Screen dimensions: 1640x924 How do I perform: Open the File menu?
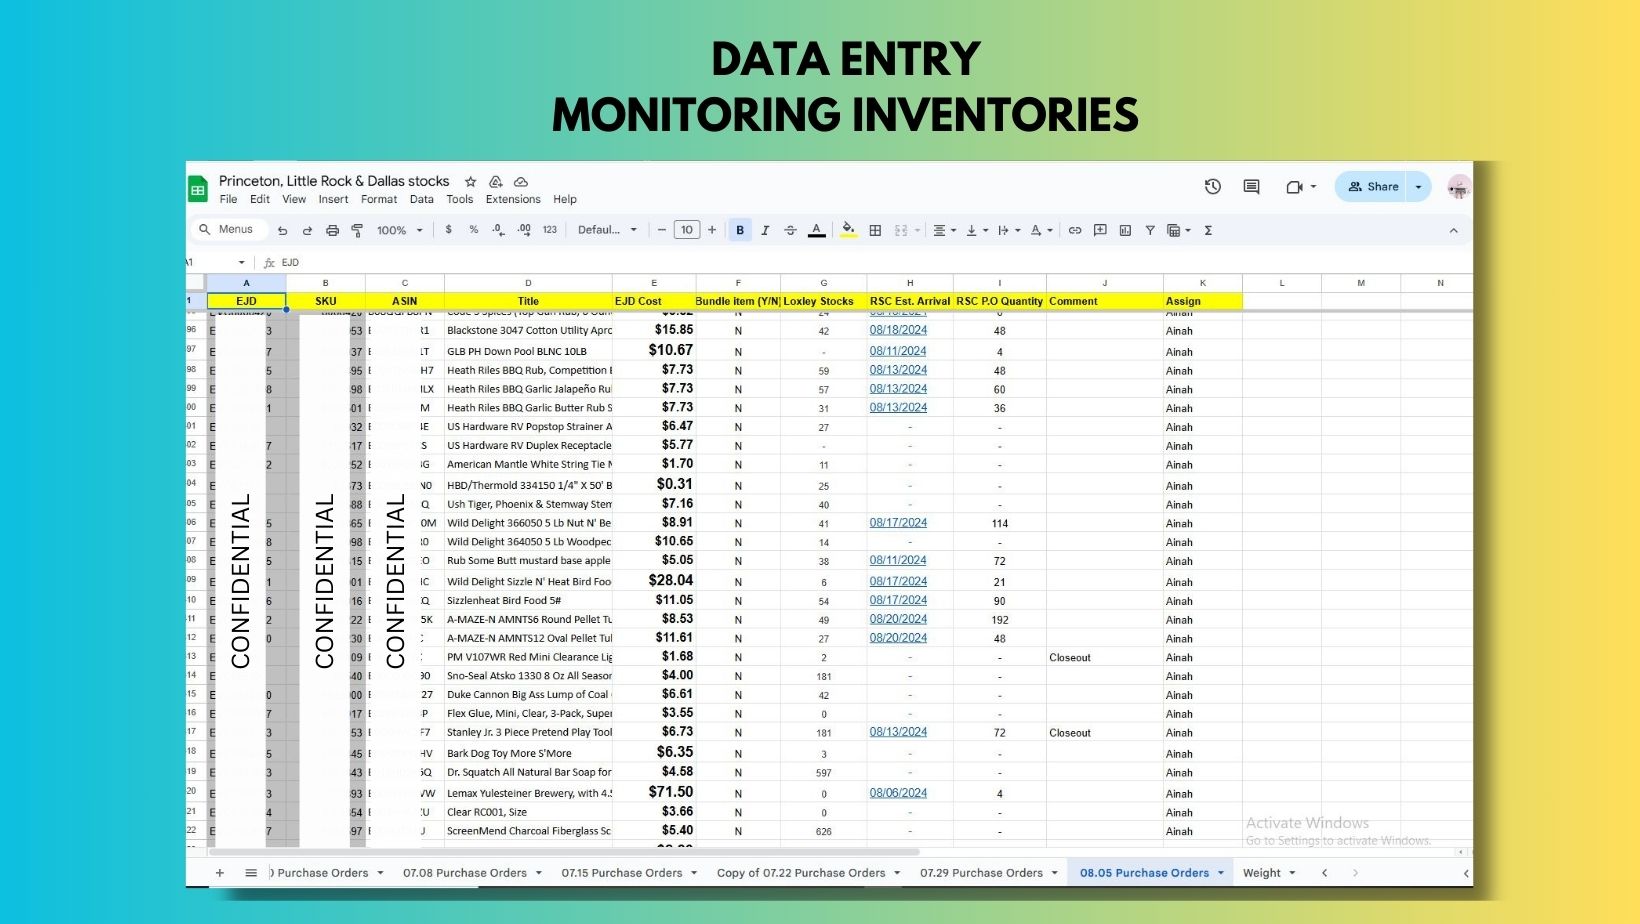click(228, 199)
